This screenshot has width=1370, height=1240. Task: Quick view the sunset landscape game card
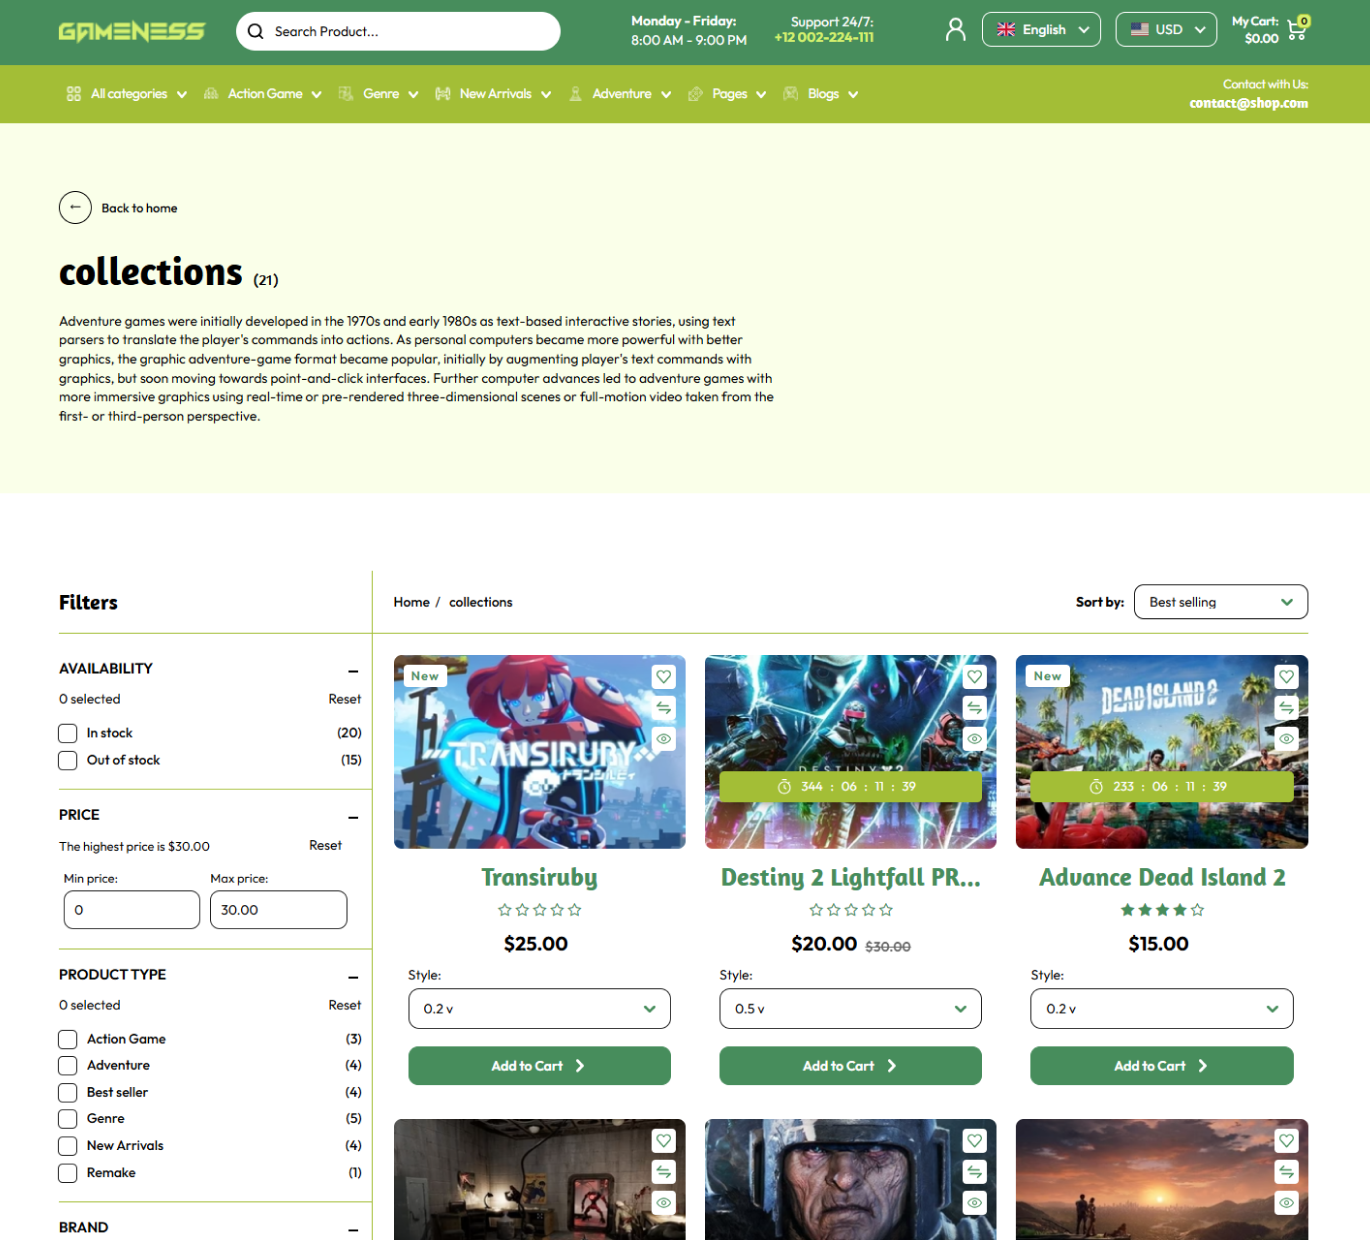click(x=1287, y=1203)
